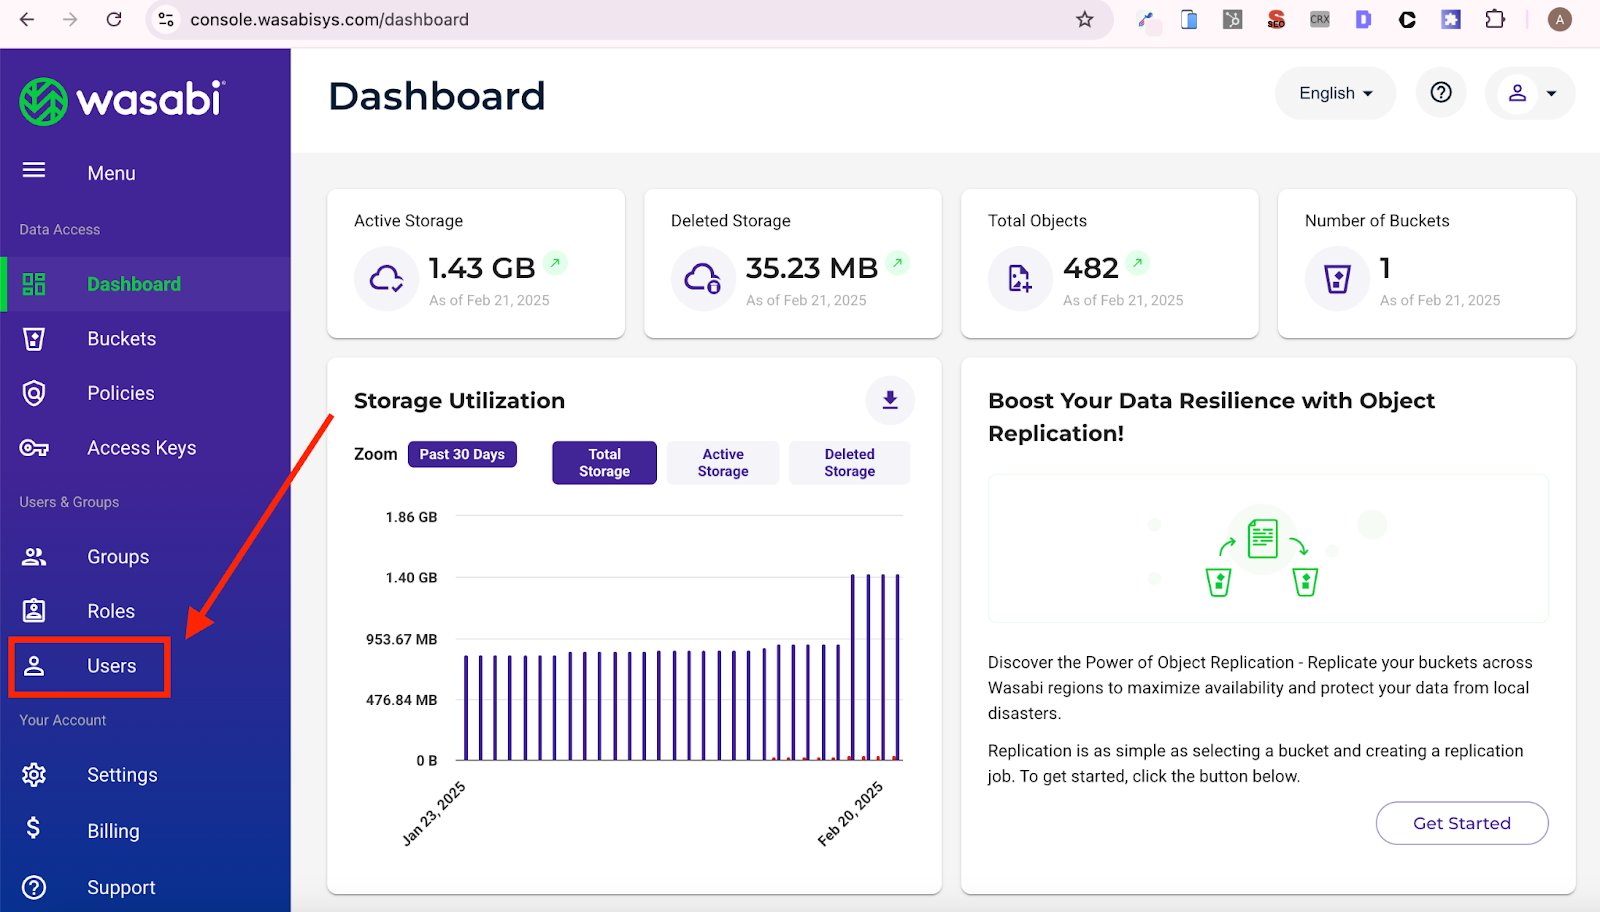Viewport: 1600px width, 912px height.
Task: Open the Settings gear icon
Action: (34, 775)
